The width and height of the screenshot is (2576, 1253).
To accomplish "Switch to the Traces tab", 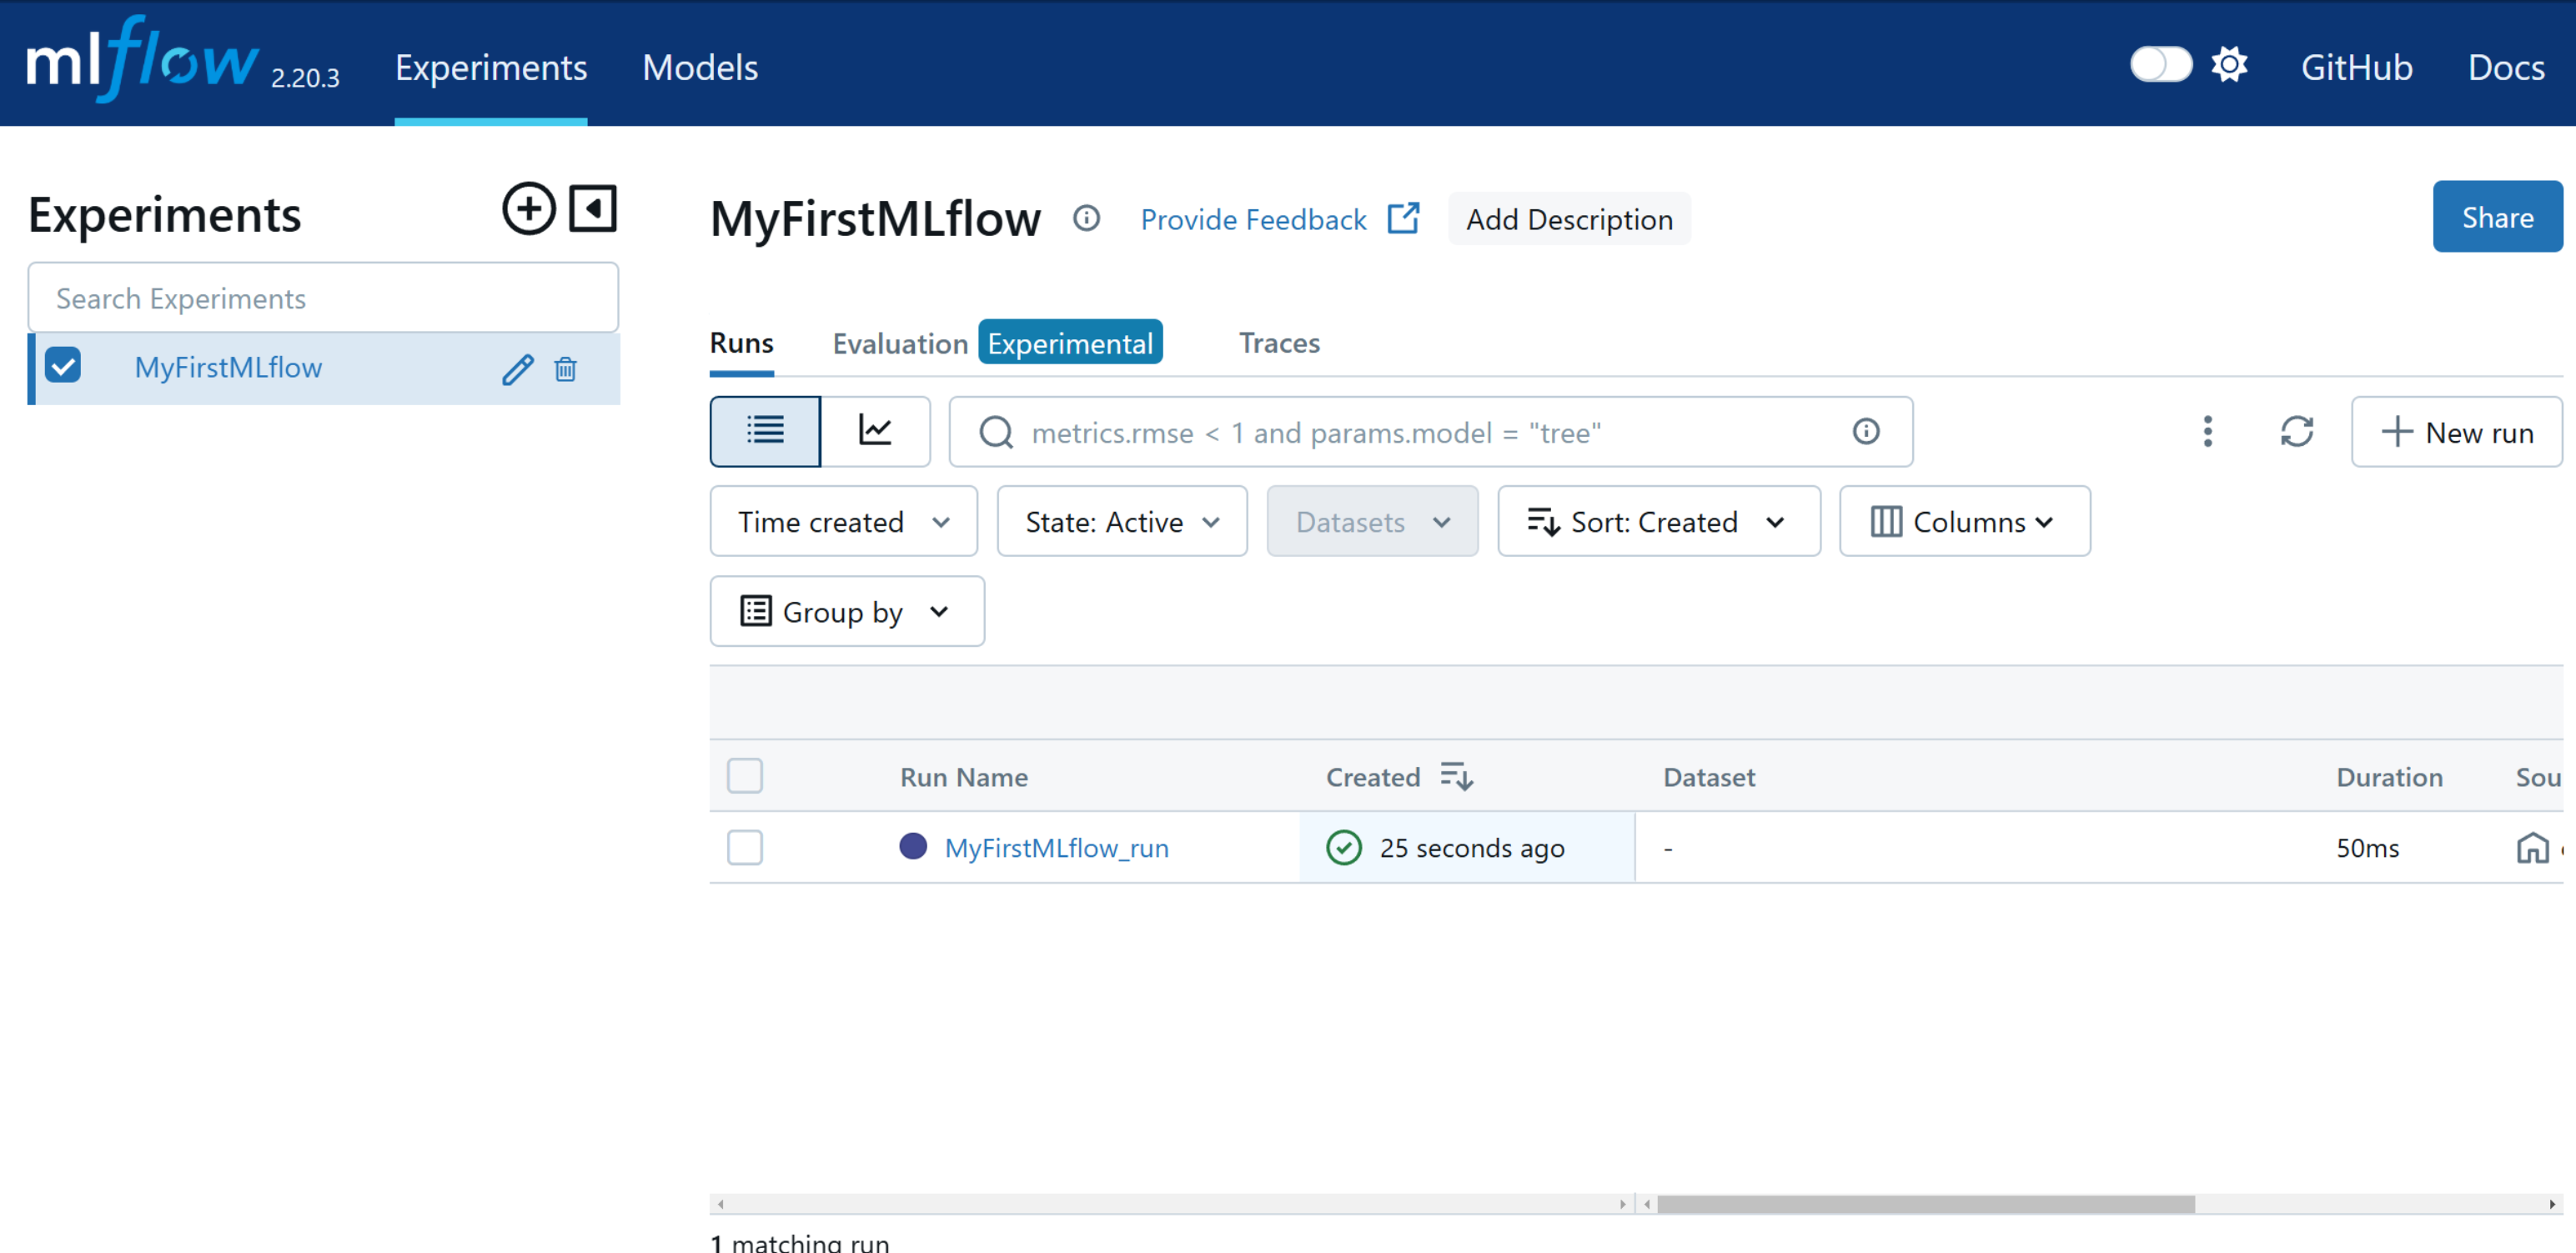I will (1279, 343).
